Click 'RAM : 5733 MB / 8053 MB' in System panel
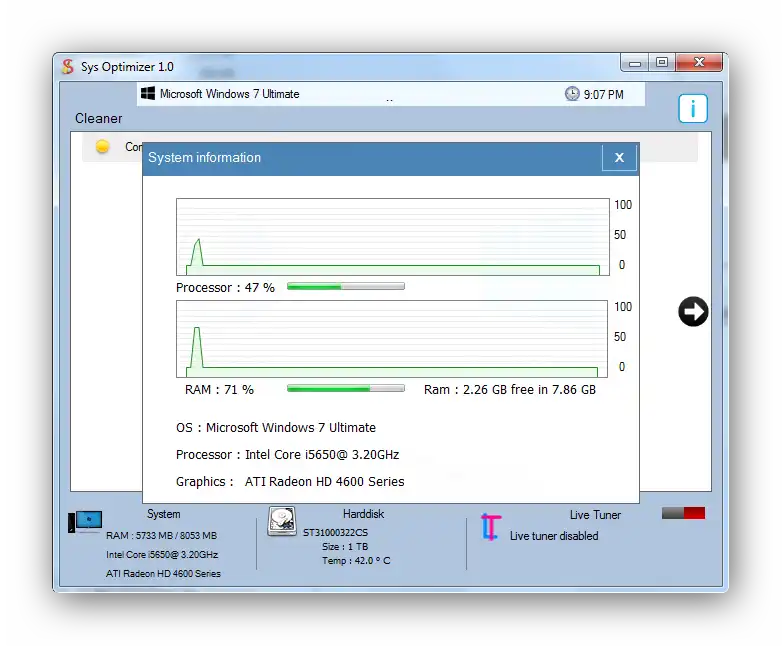782x646 pixels. coord(162,535)
